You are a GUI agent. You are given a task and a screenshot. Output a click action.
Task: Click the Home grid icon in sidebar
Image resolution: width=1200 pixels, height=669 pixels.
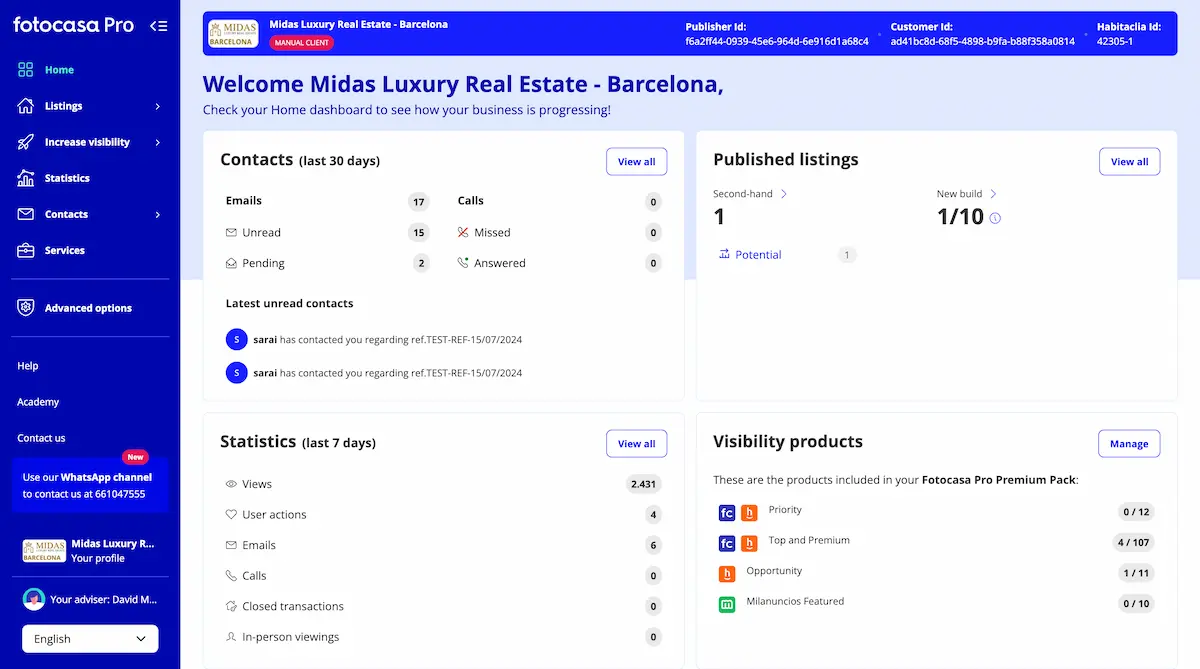(26, 70)
